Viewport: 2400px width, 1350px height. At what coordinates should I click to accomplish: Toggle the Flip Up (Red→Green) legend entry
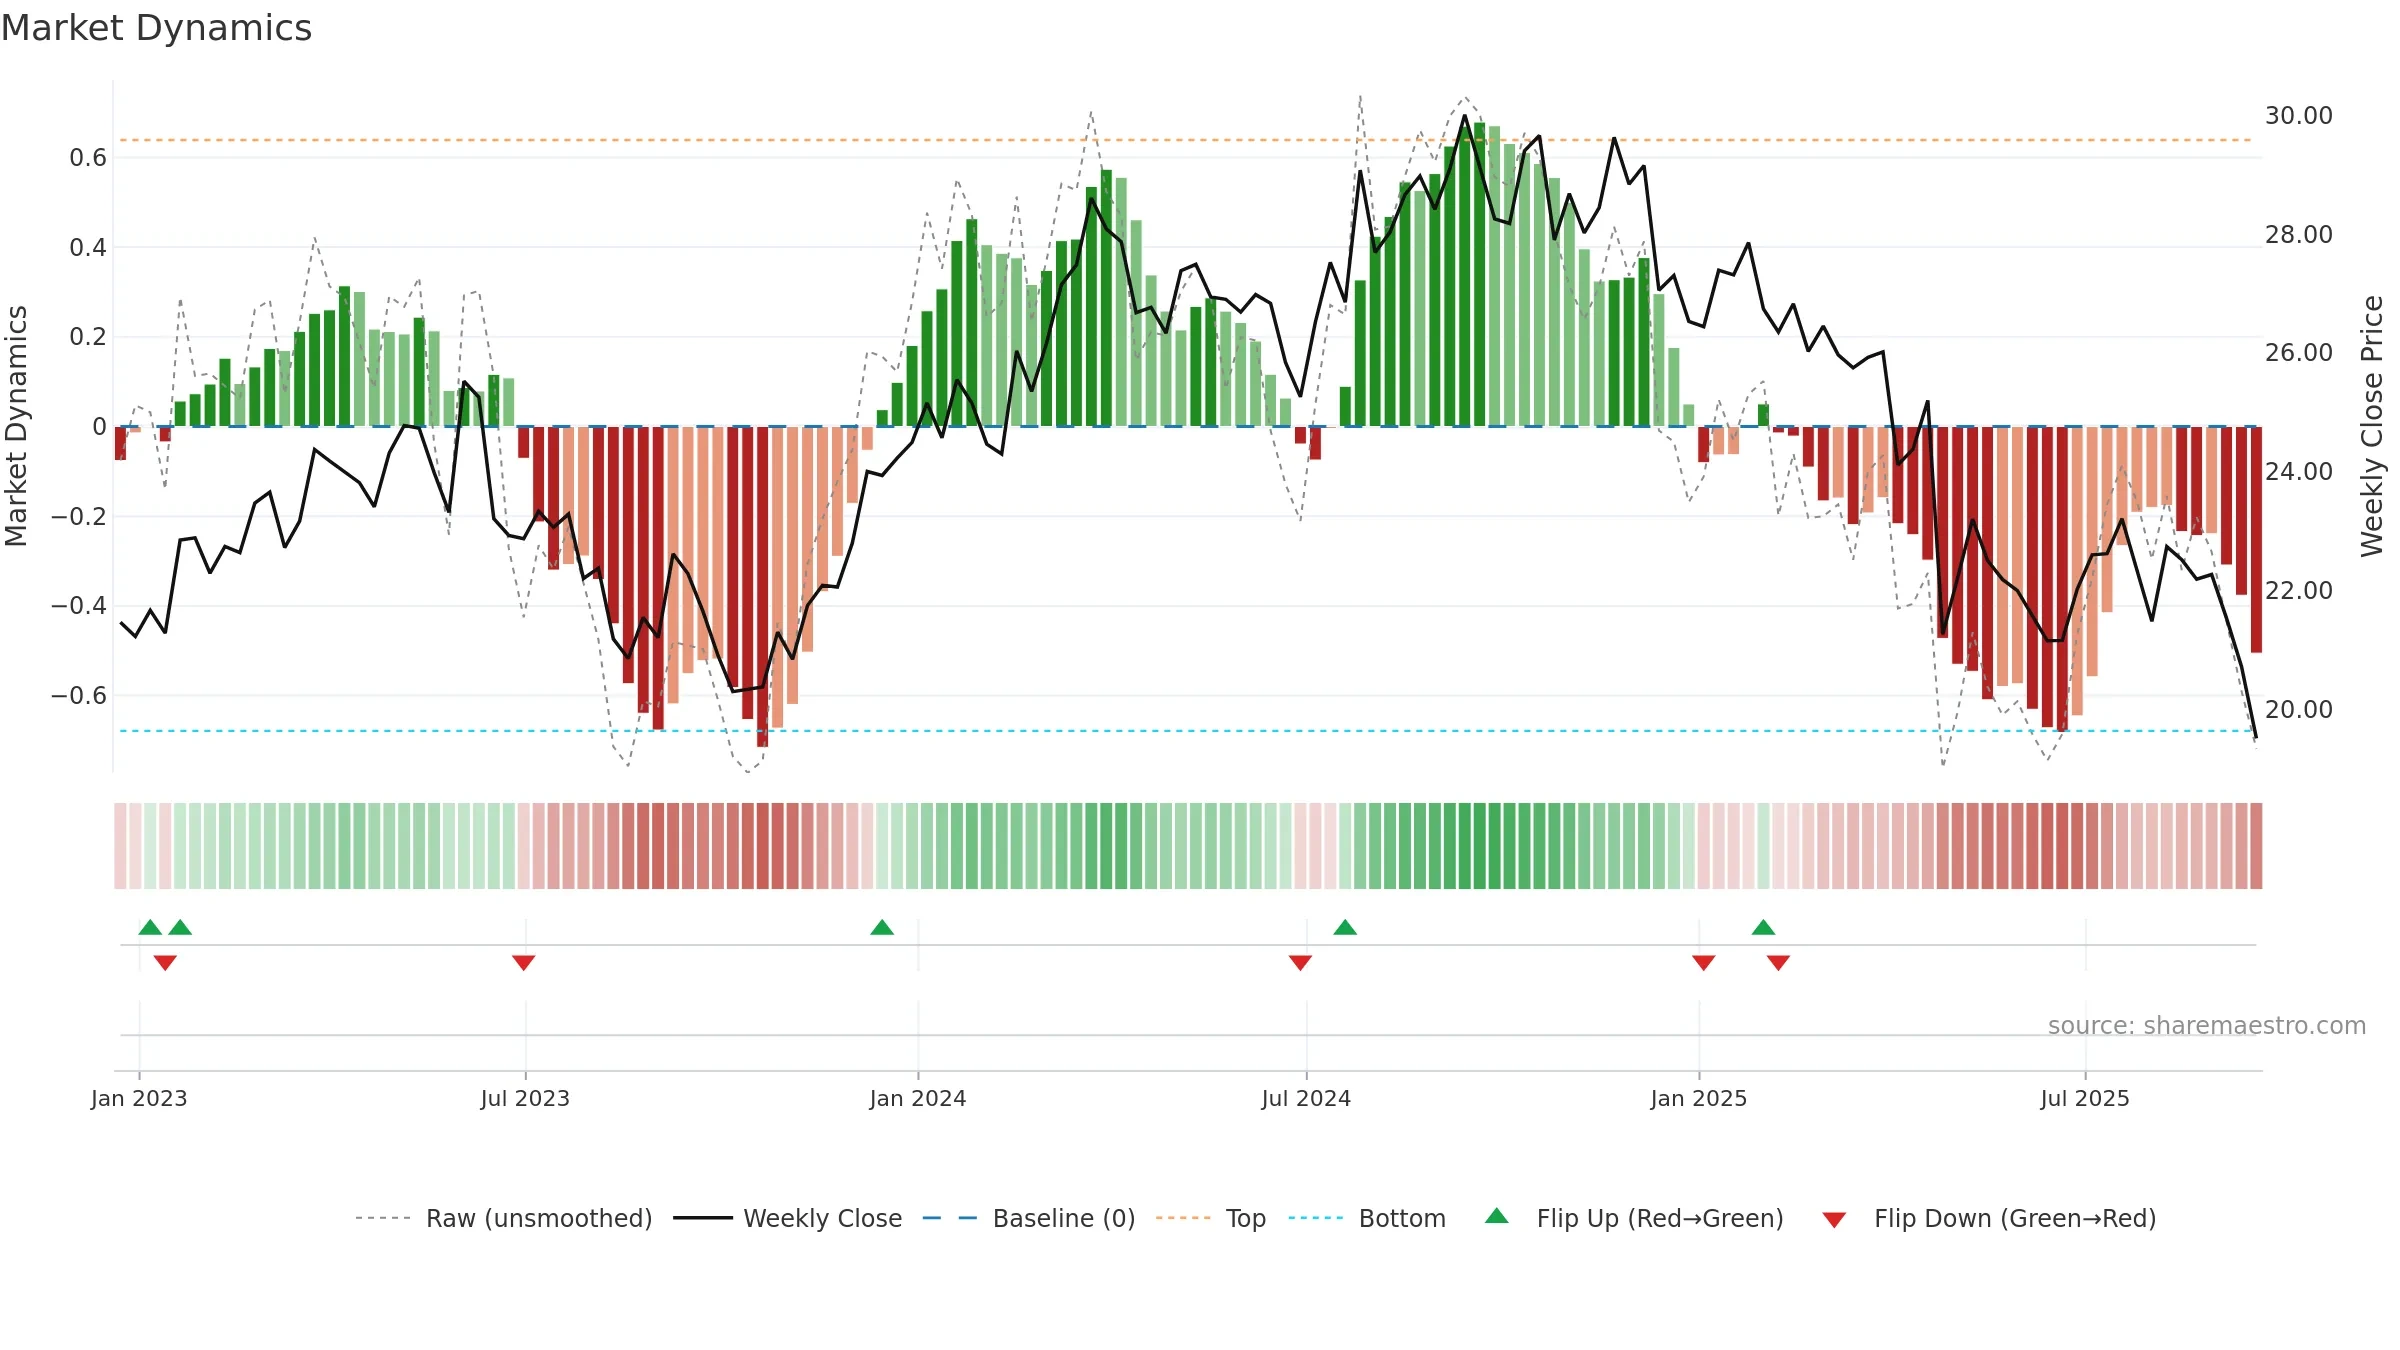[1635, 1218]
